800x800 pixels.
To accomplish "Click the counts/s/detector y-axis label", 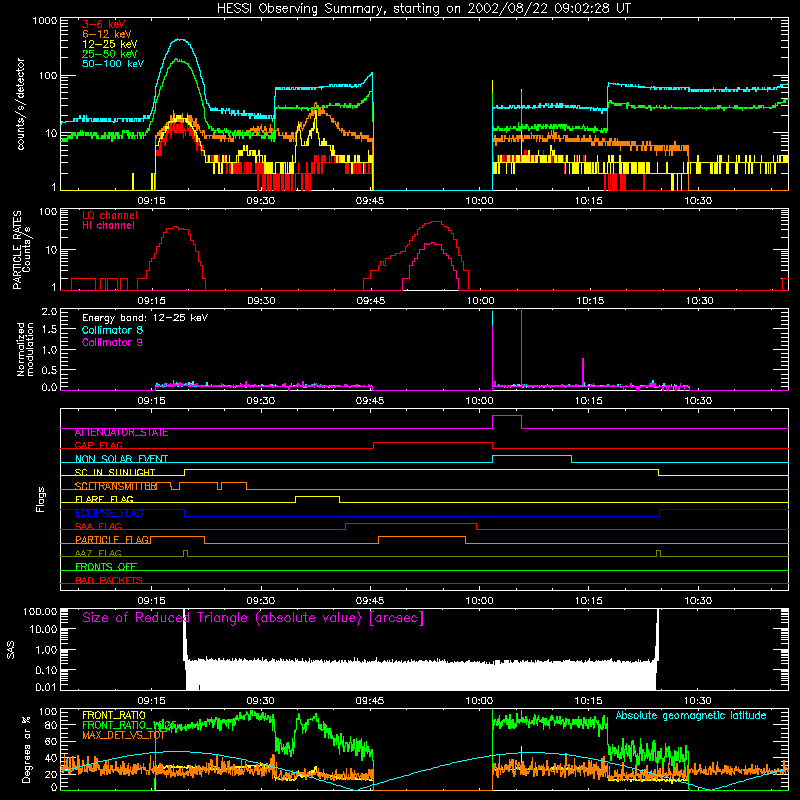I will (x=20, y=104).
